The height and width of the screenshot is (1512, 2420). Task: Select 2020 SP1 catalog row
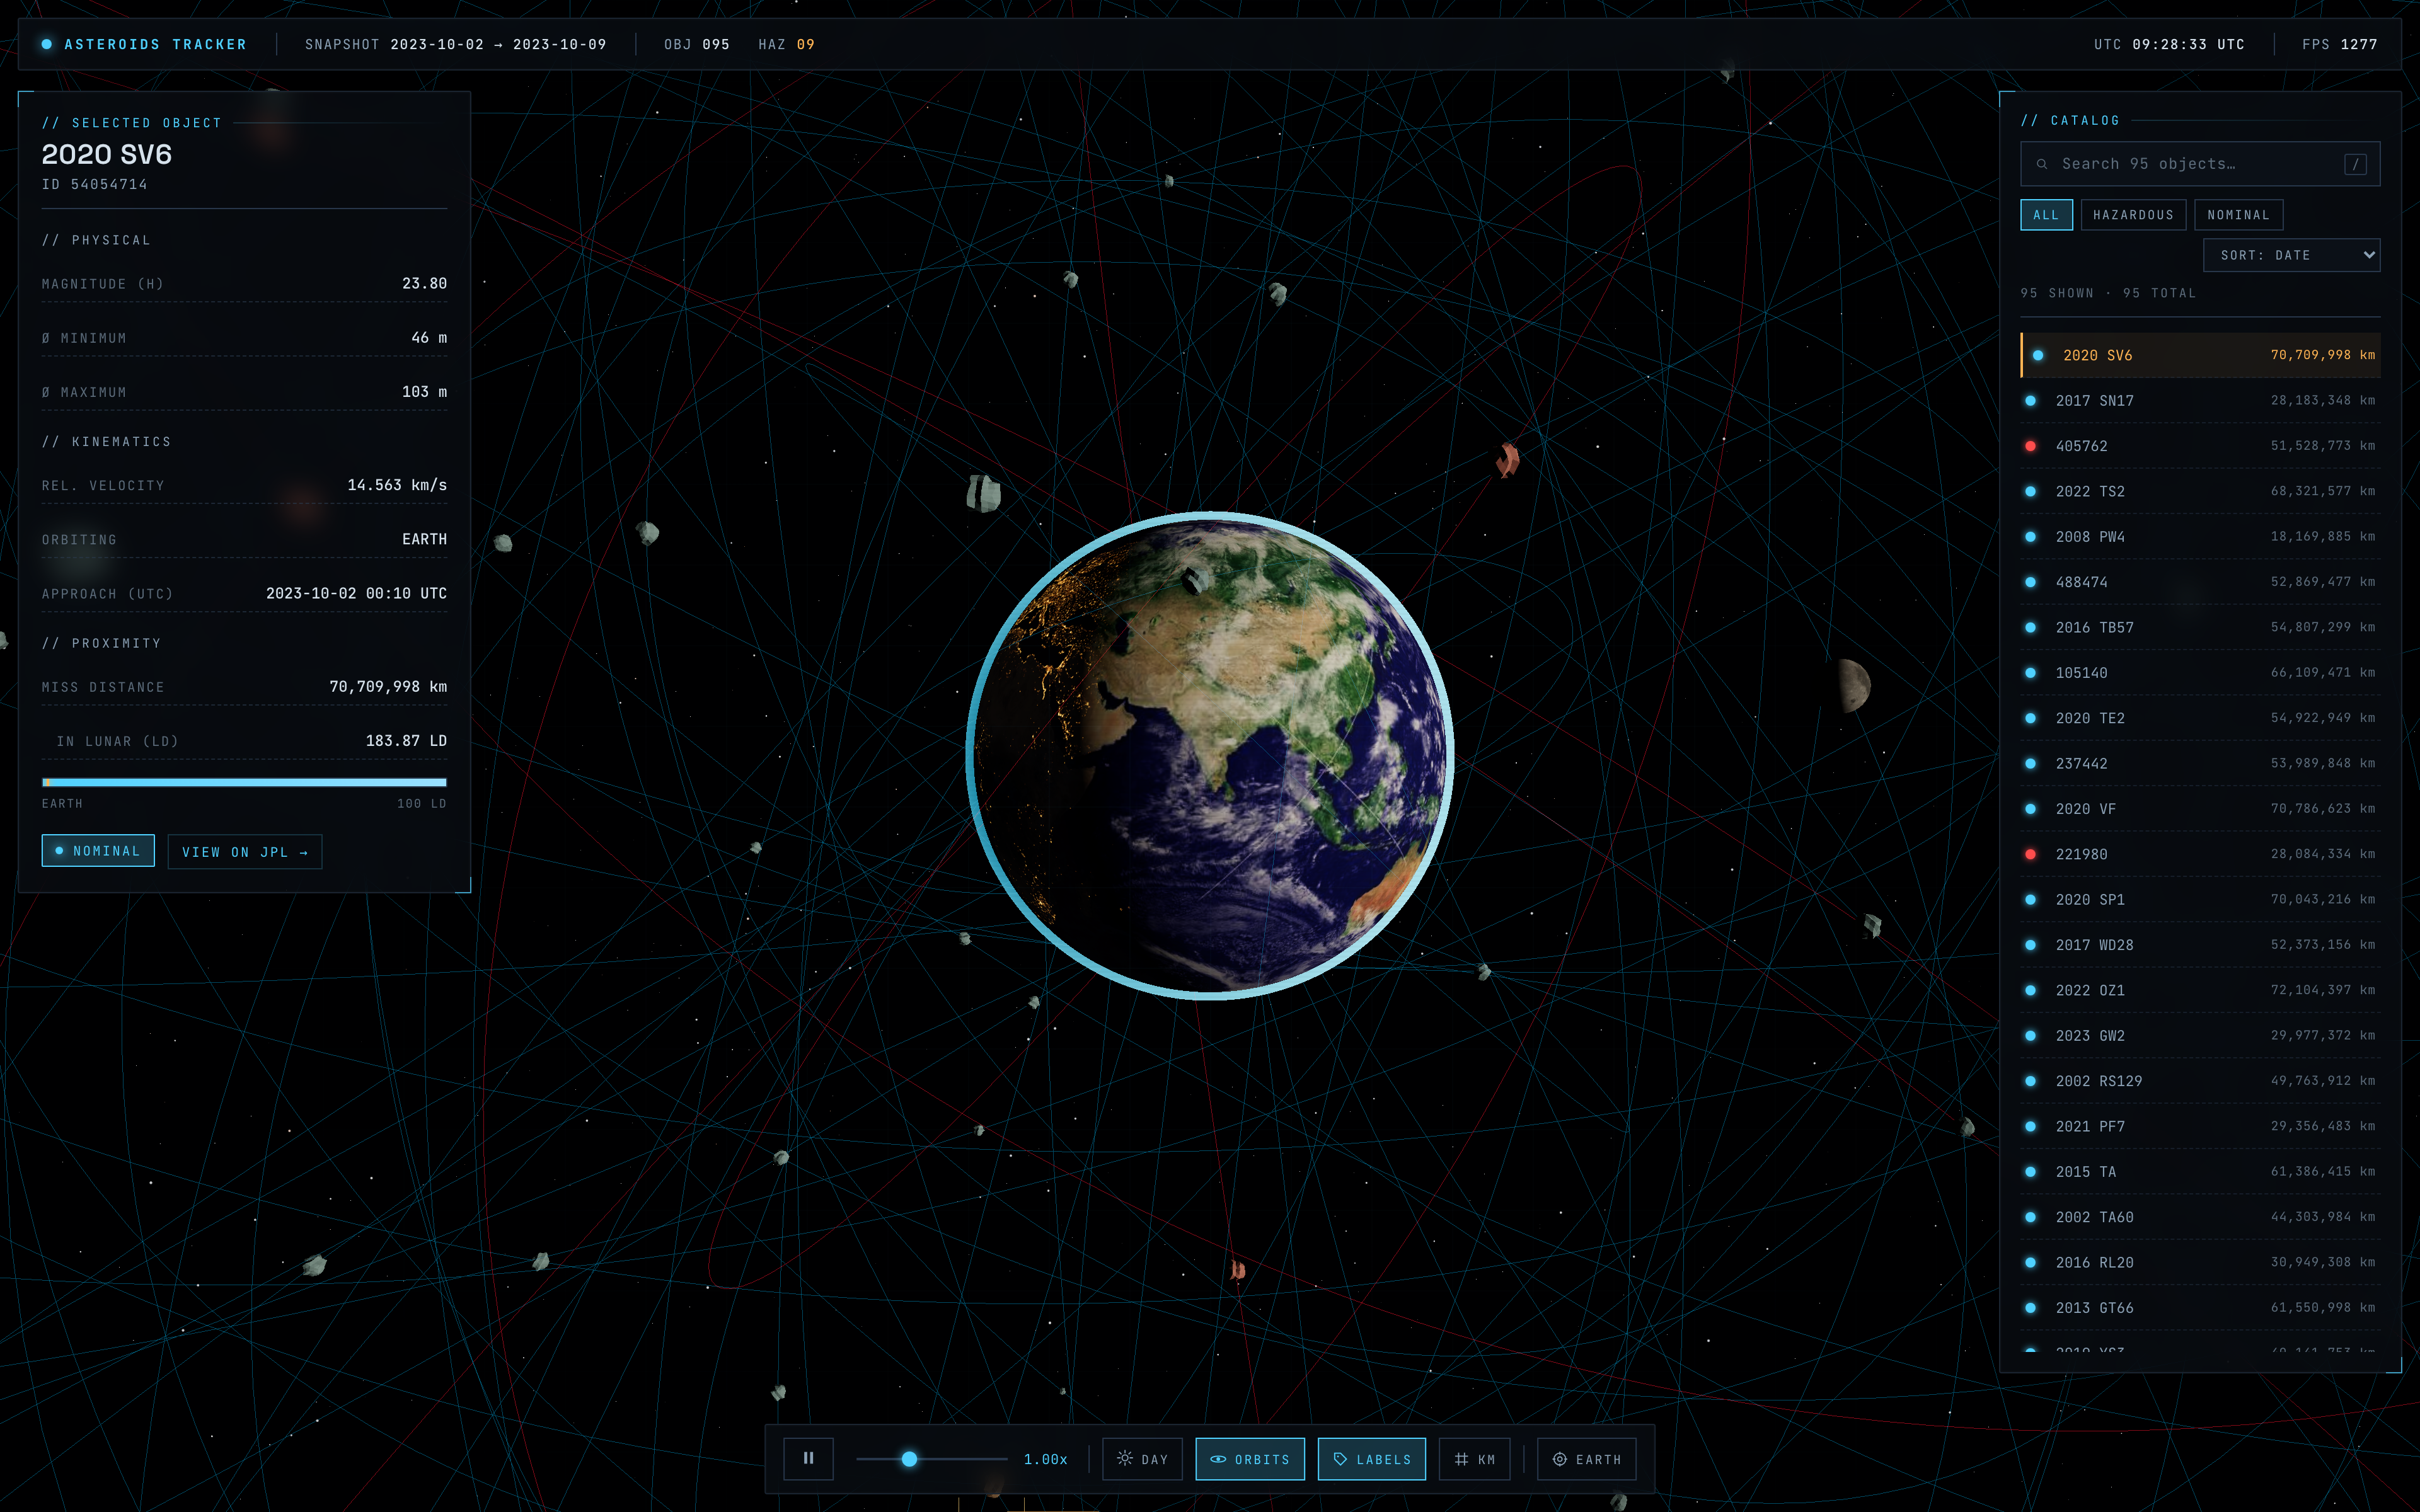(2200, 899)
